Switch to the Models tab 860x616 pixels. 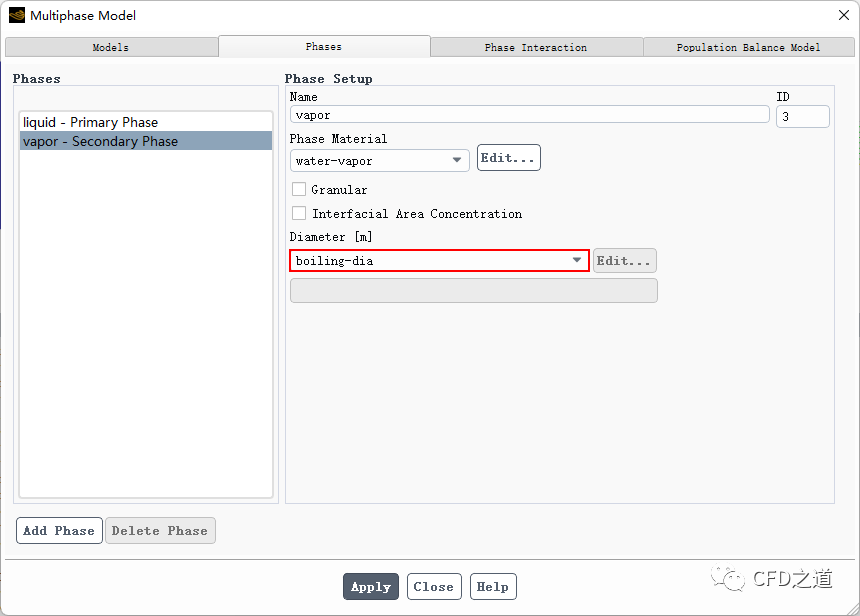pyautogui.click(x=111, y=47)
